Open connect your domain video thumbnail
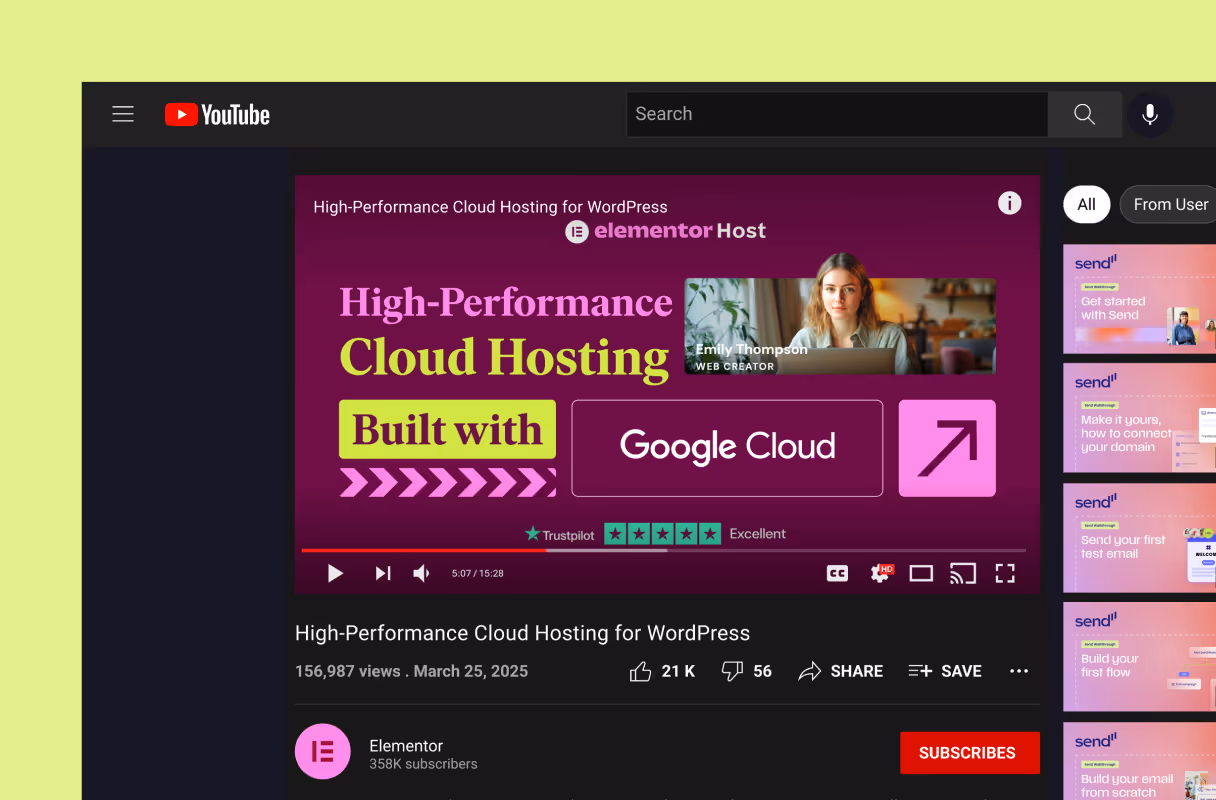 coord(1139,418)
